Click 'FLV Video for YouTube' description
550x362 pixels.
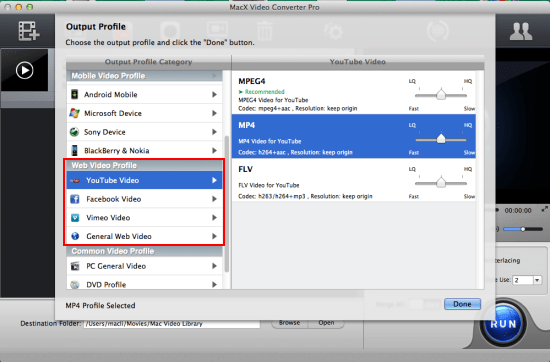point(269,185)
